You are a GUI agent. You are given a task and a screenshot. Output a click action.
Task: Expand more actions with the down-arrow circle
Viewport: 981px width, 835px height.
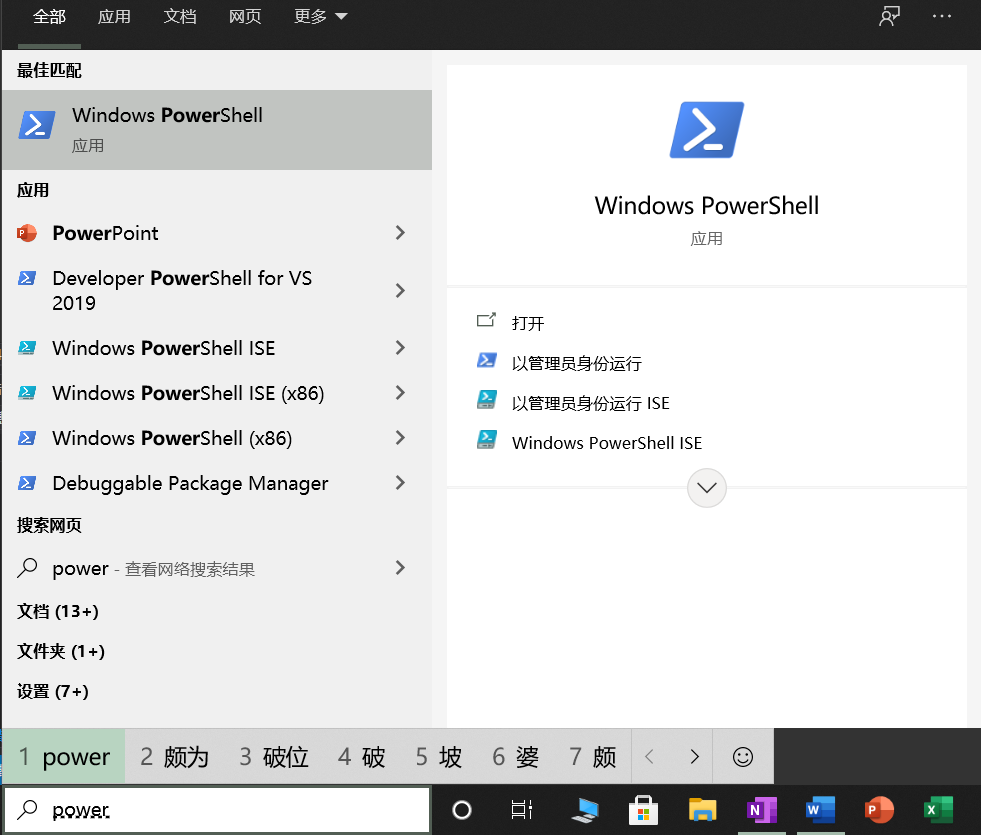coord(706,488)
